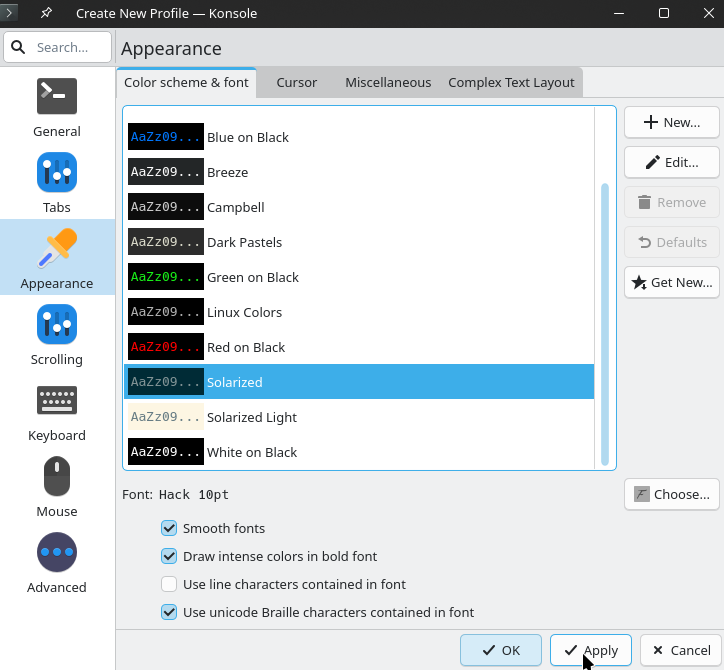Select the Blue on Black color scheme
724x670 pixels.
(x=359, y=137)
